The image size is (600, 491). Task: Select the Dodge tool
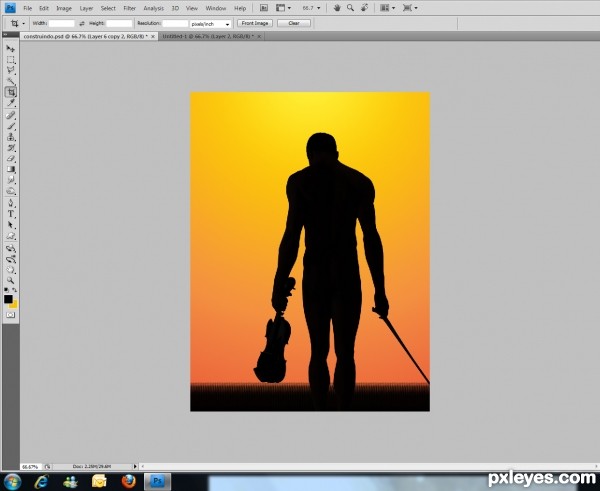tap(10, 191)
